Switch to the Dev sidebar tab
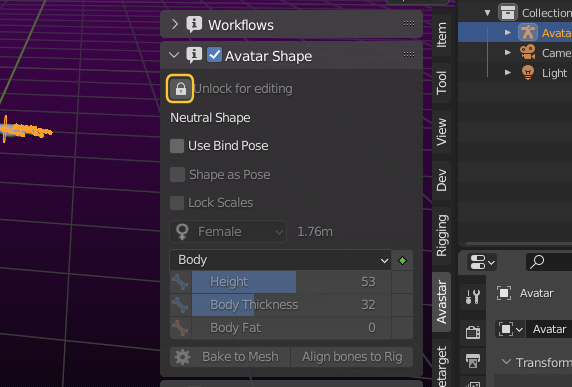The width and height of the screenshot is (572, 387). 441,180
